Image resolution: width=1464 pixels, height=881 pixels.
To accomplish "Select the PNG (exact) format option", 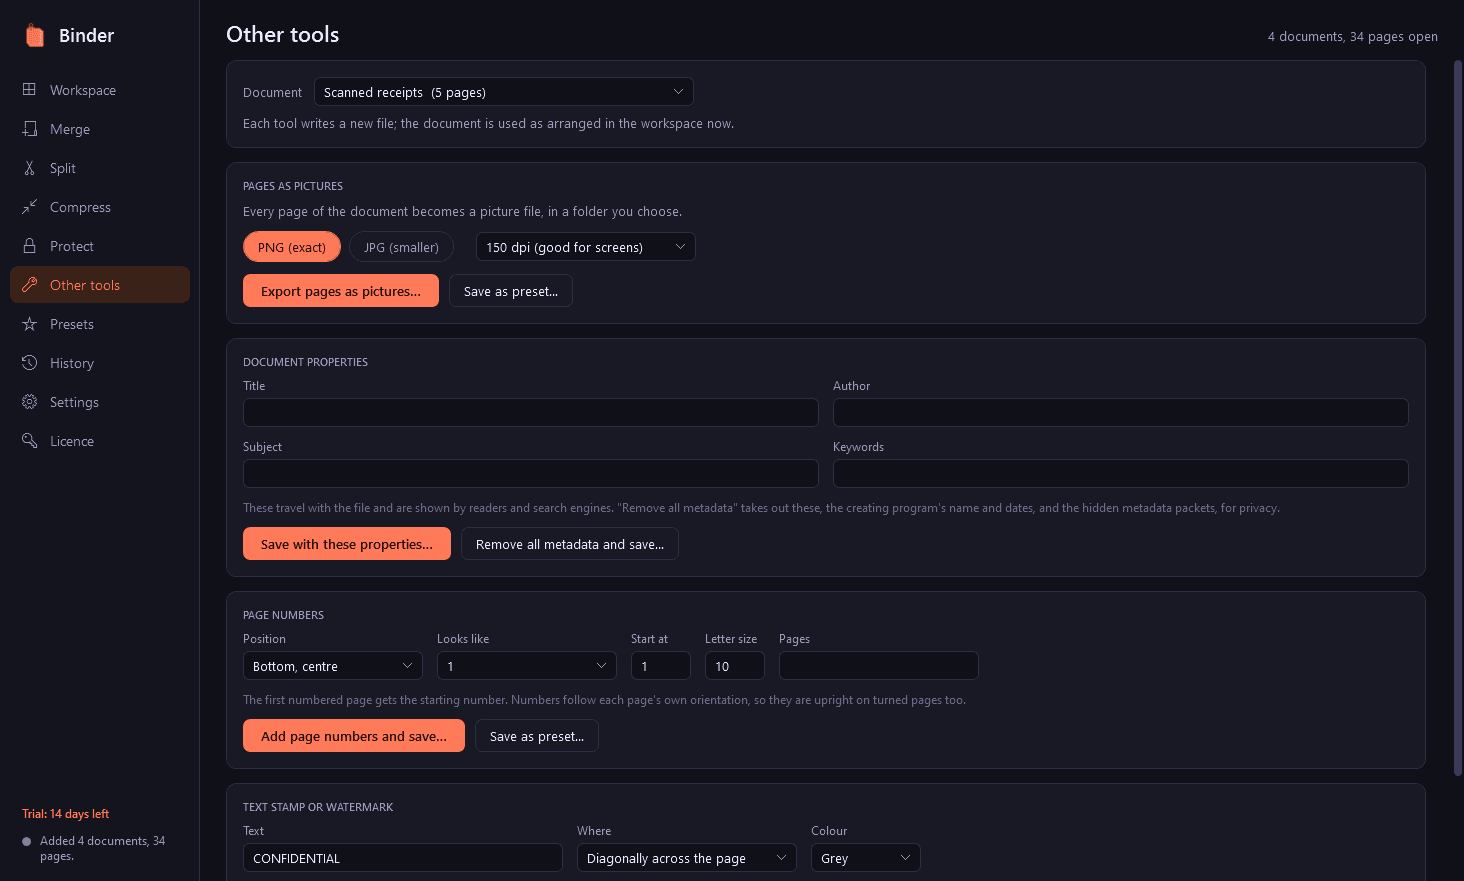I will pos(292,247).
